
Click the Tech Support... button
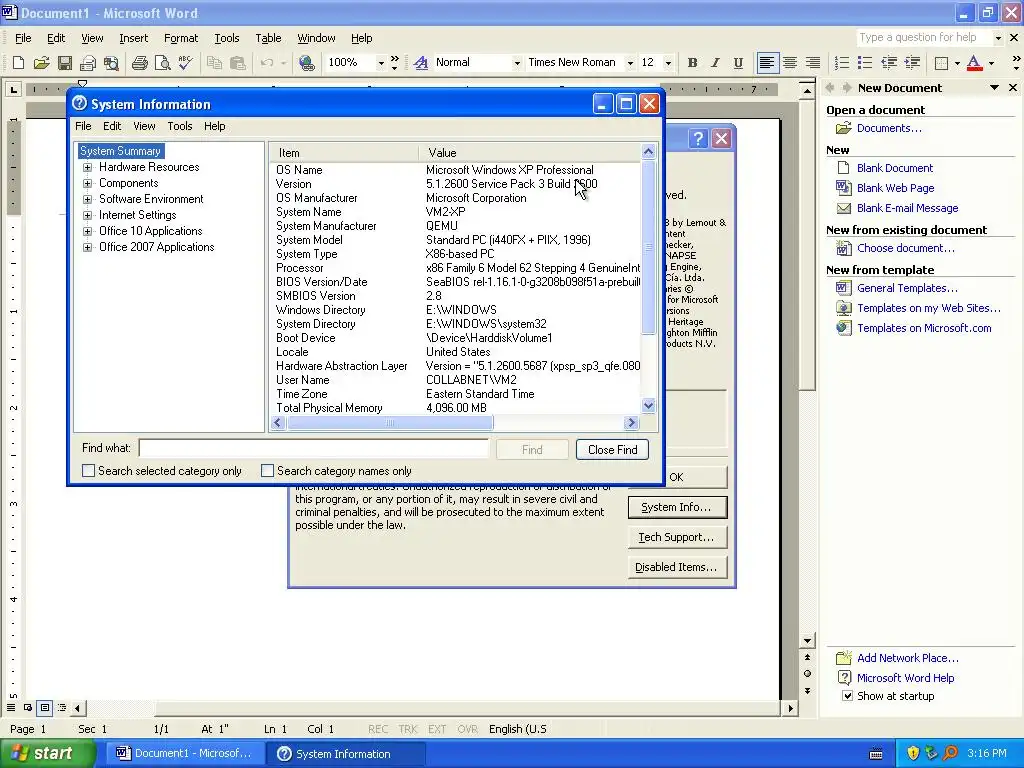tap(677, 537)
